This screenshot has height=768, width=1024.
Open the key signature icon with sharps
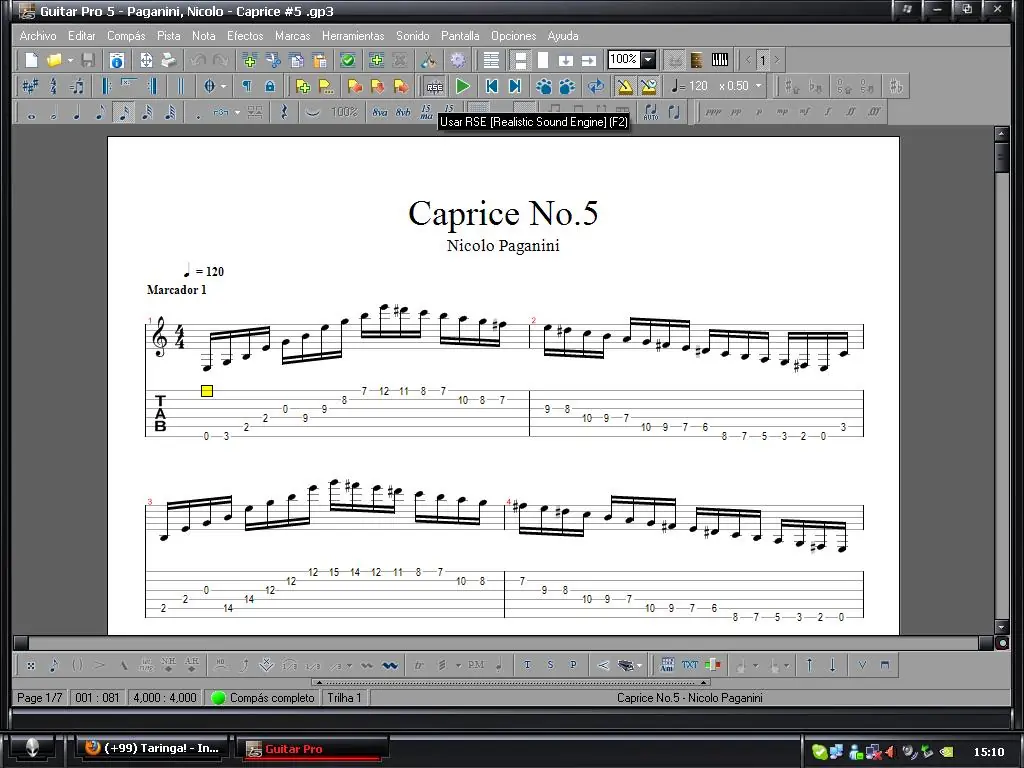pyautogui.click(x=30, y=86)
